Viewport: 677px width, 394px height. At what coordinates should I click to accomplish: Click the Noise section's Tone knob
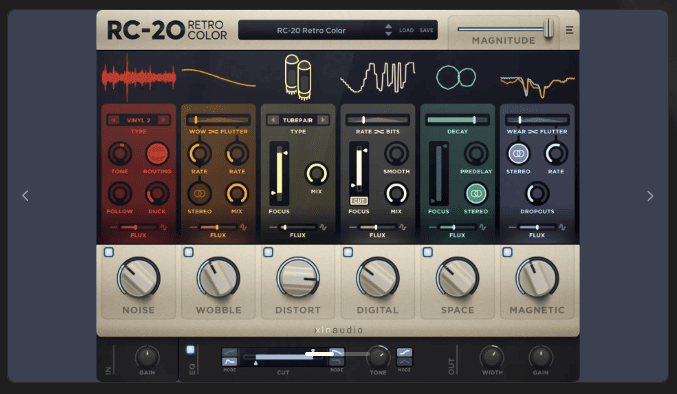click(x=120, y=154)
